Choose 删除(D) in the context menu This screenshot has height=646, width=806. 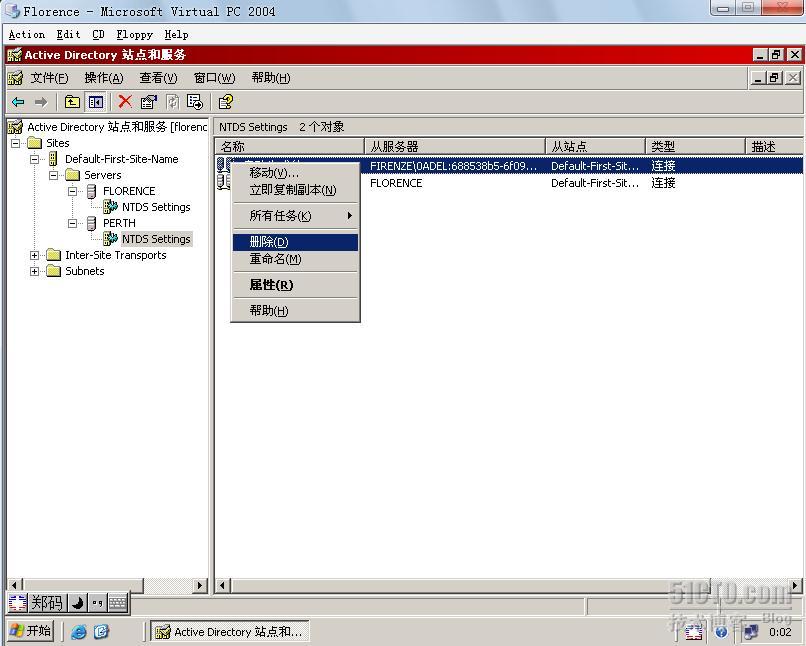coord(296,242)
